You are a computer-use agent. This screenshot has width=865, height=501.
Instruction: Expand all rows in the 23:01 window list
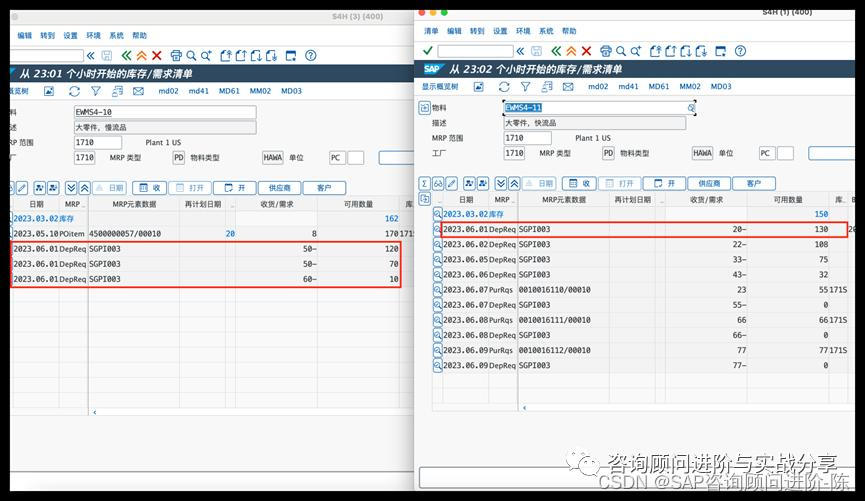coord(71,188)
